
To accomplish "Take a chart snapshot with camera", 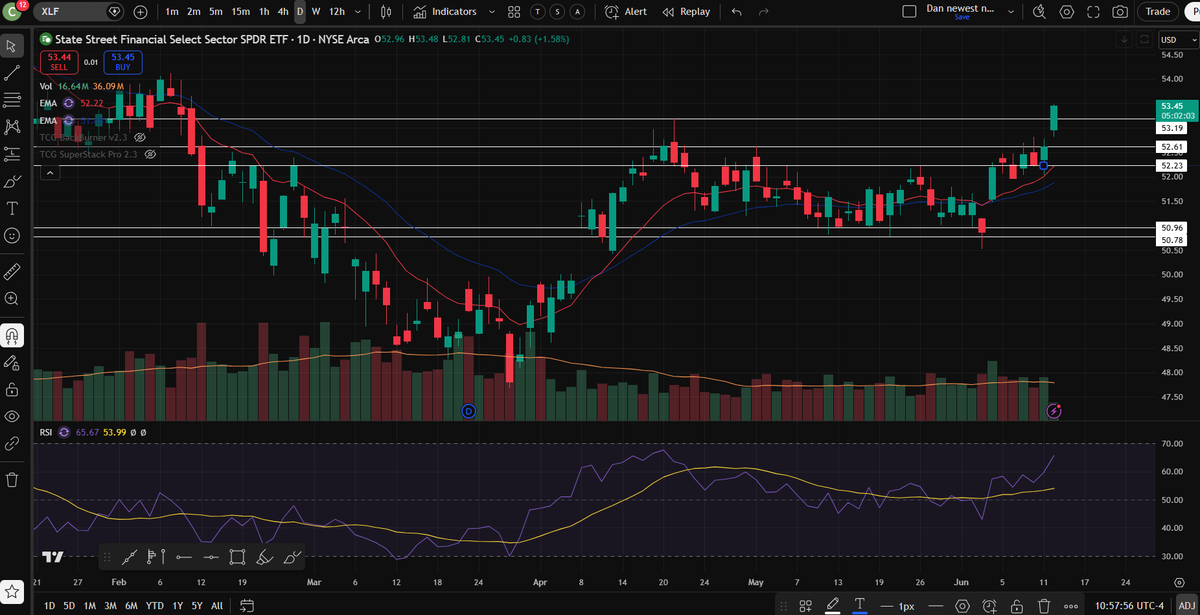I will click(1120, 12).
